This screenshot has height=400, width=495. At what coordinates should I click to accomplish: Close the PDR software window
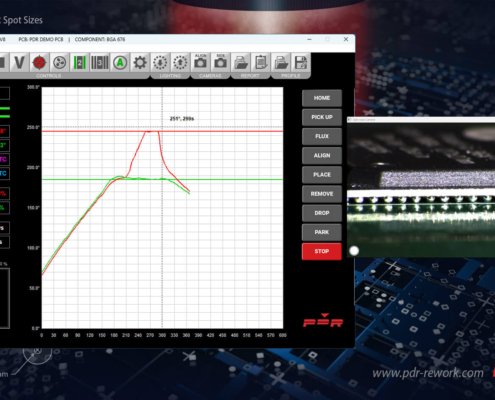pyautogui.click(x=346, y=39)
